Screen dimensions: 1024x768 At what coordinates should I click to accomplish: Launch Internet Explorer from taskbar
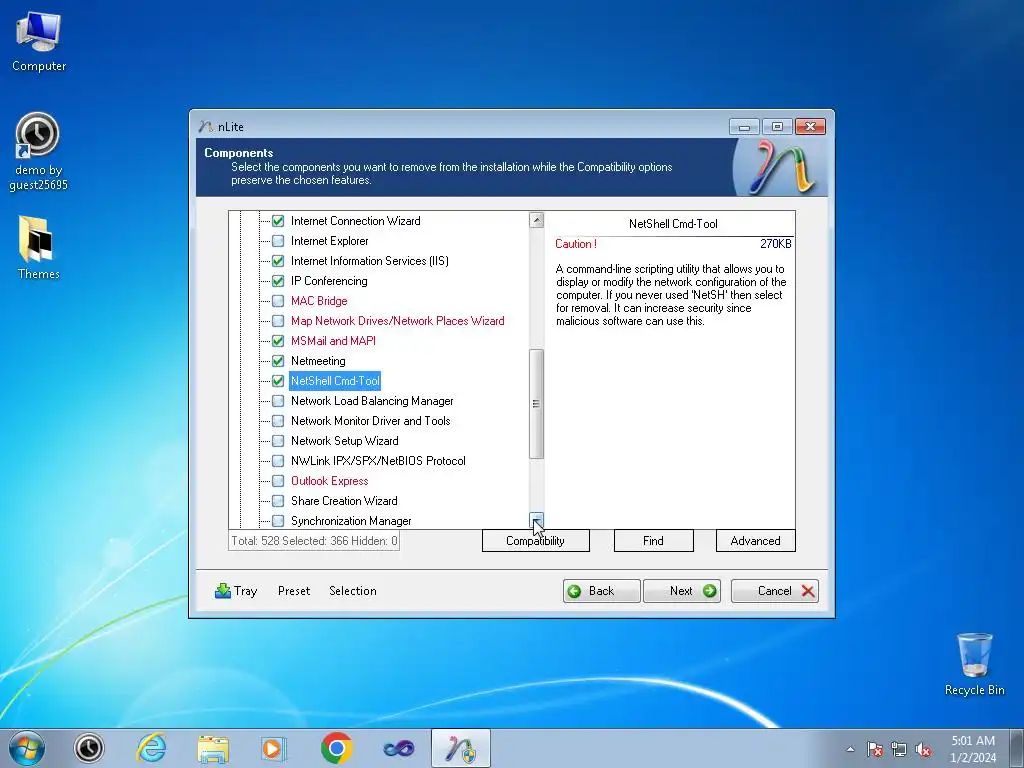[x=151, y=748]
